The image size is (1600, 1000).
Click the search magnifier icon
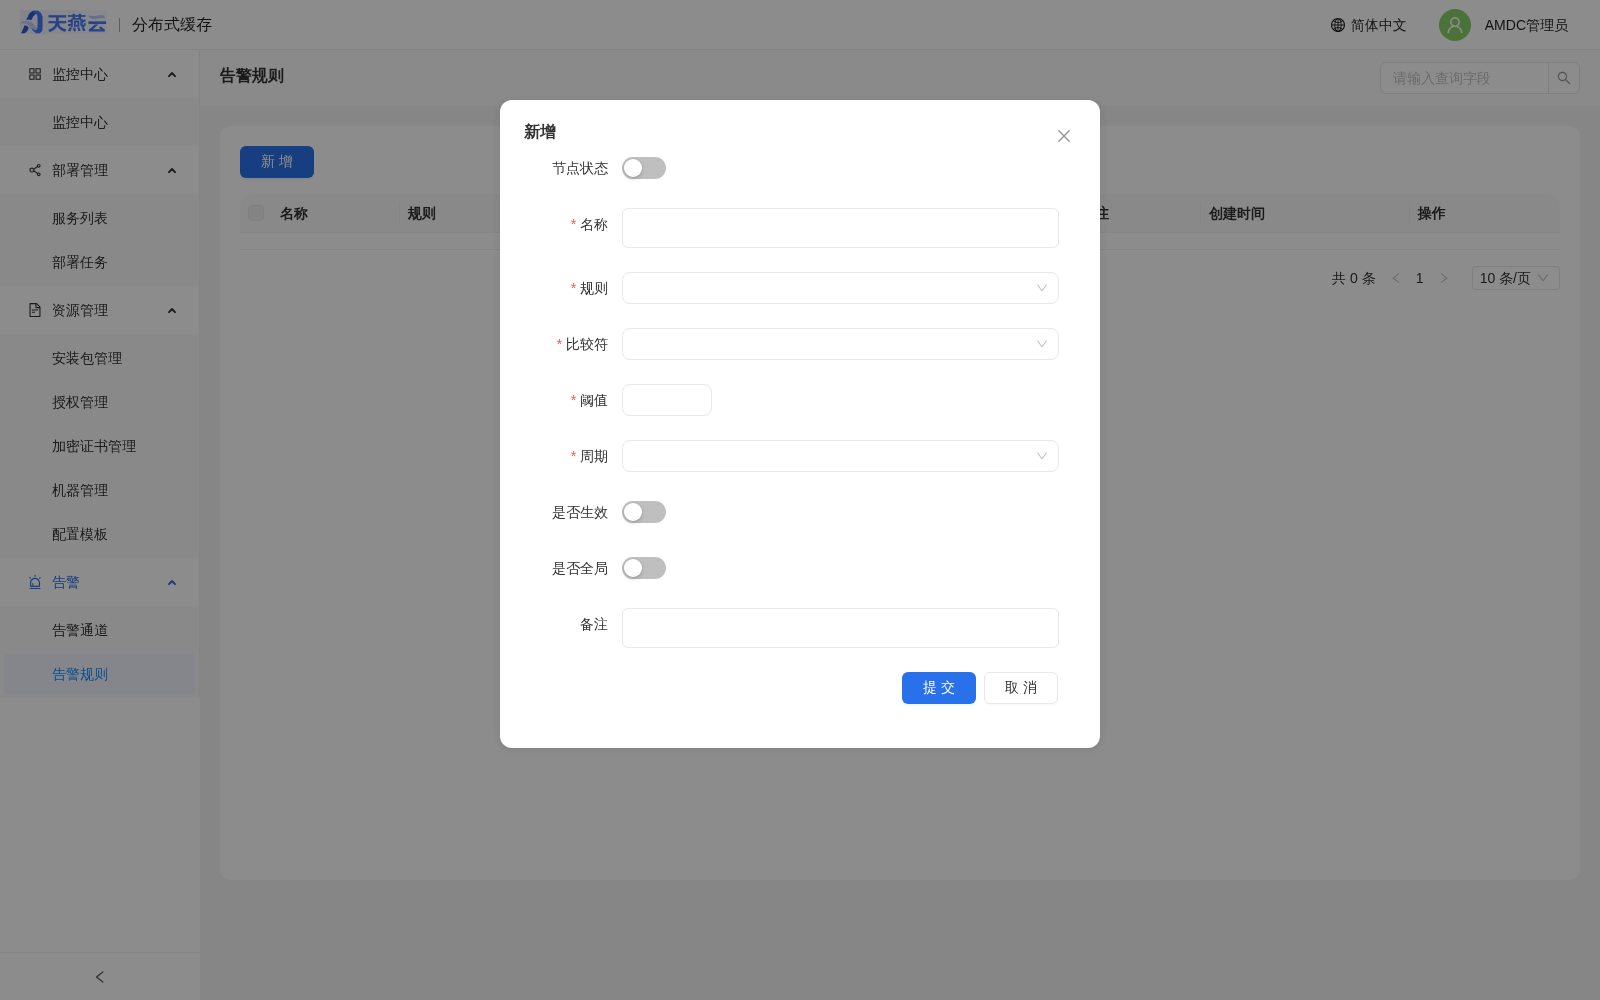(1564, 78)
